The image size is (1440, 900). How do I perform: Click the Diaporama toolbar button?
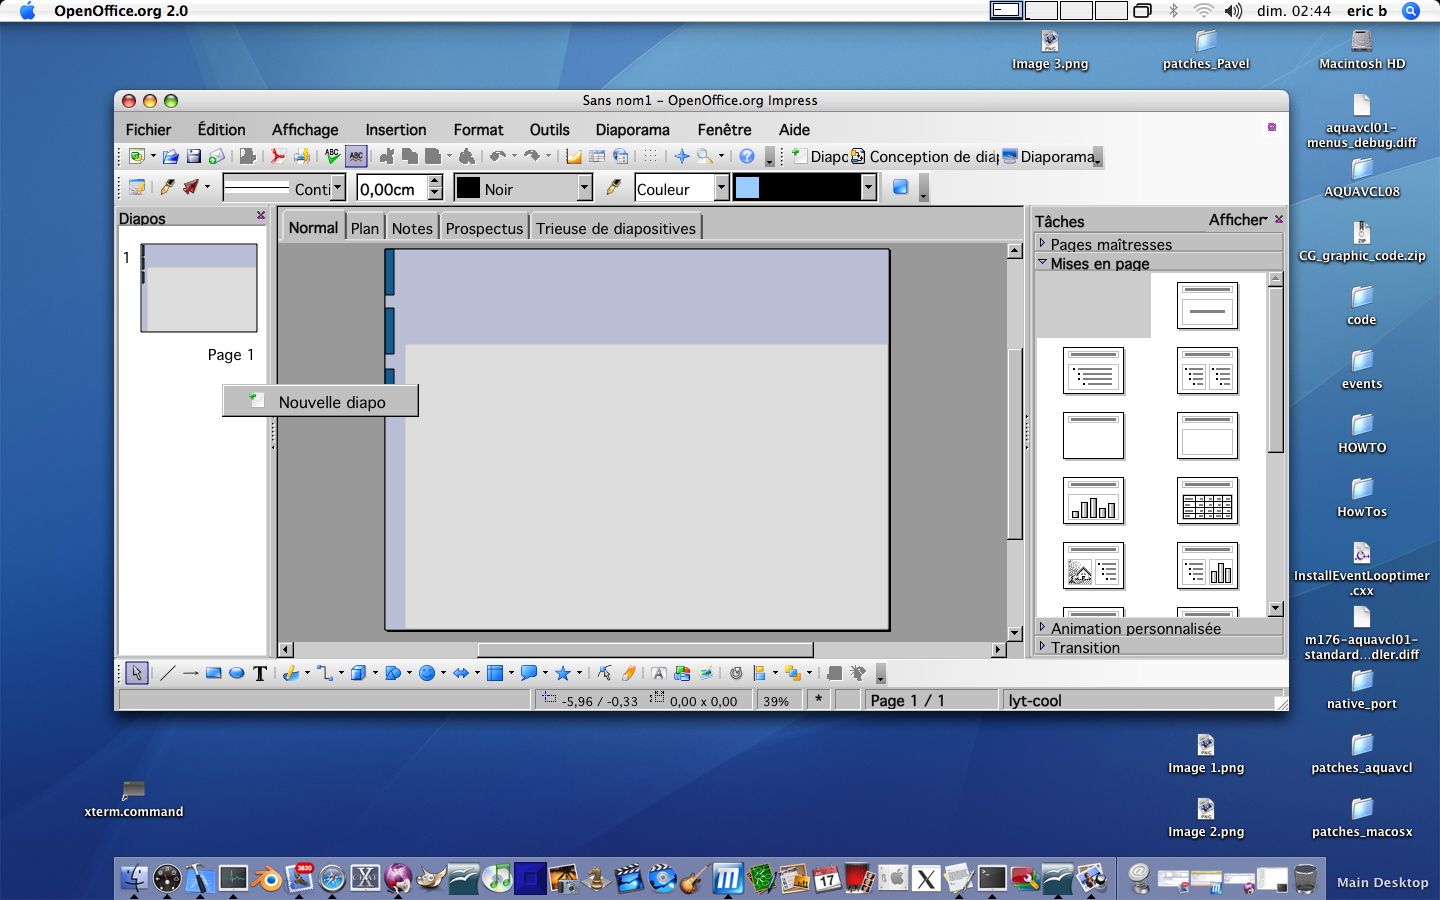[x=1048, y=156]
